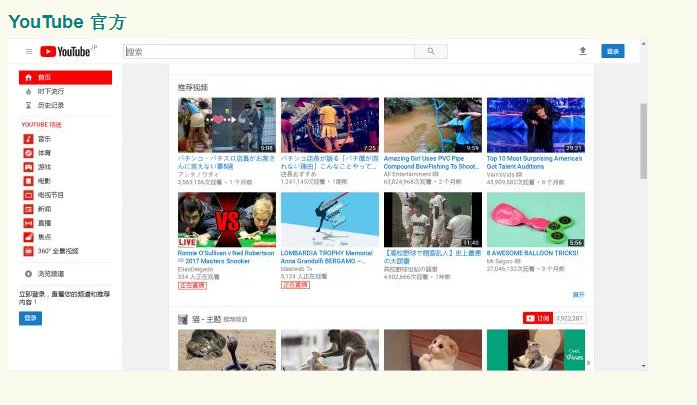Open the 5:08 pachinko video thumbnail

[227, 125]
